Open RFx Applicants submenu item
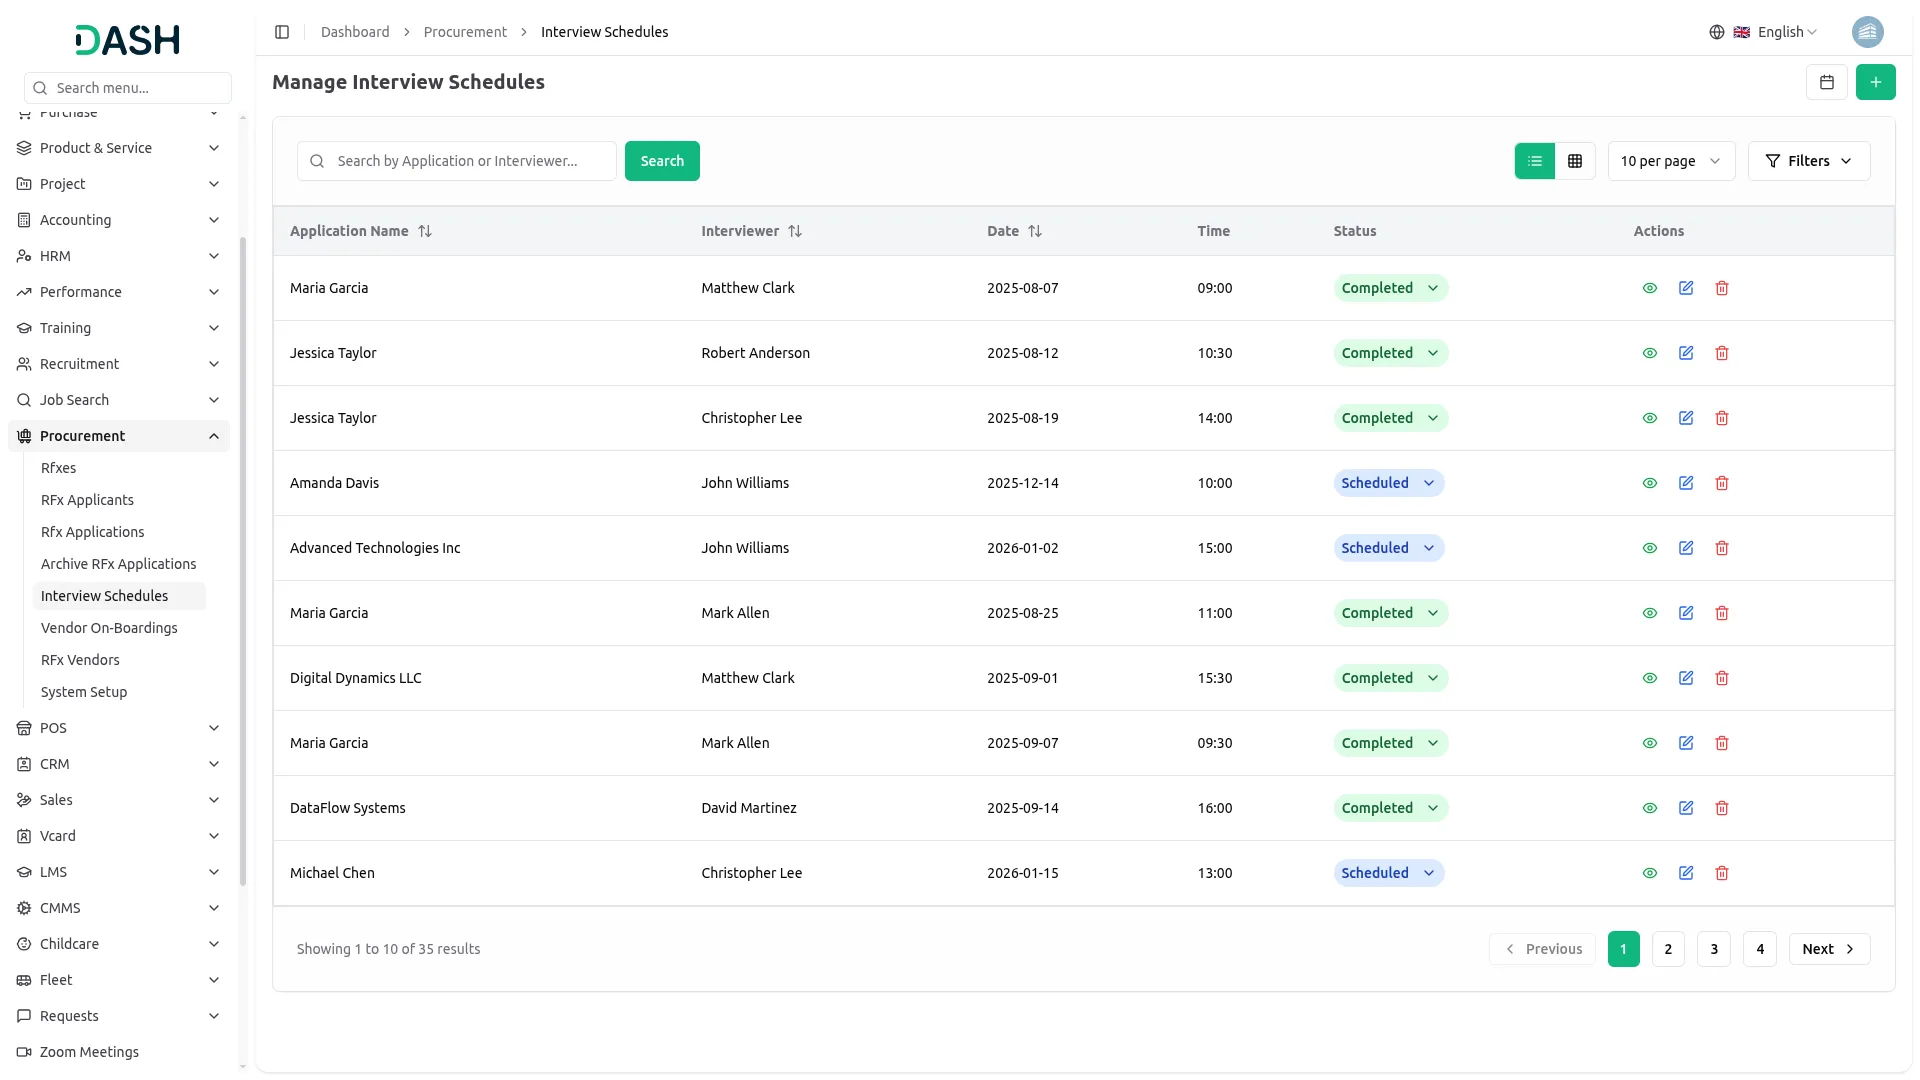Screen dimensions: 1920x1080 tap(87, 500)
